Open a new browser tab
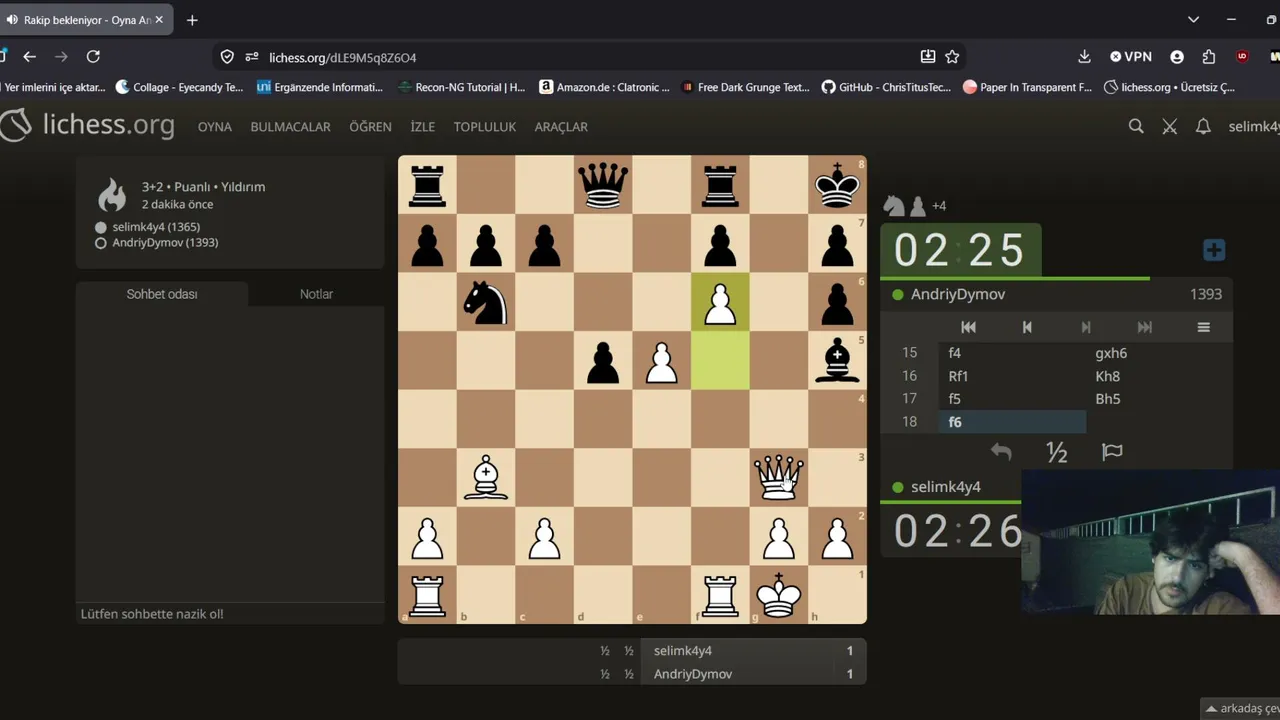The image size is (1280, 720). tap(192, 20)
